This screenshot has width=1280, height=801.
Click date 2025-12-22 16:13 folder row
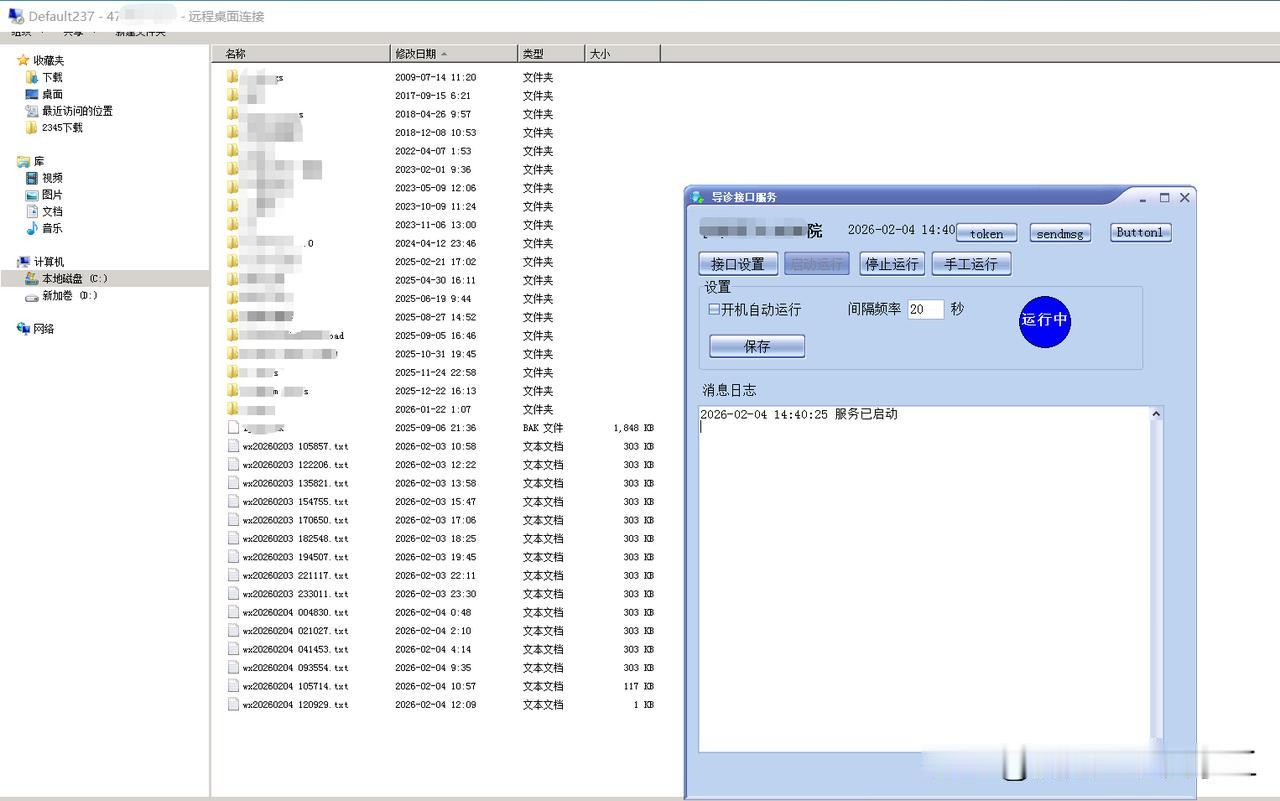coord(435,391)
